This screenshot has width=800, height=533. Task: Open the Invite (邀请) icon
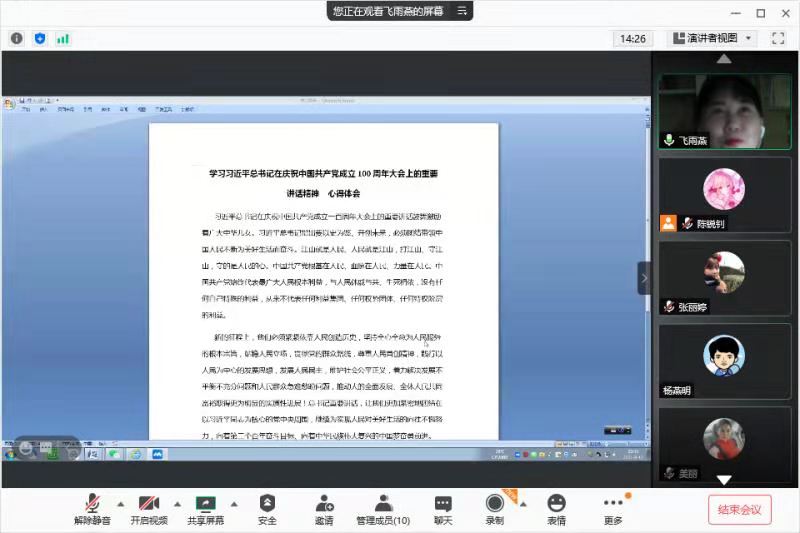[x=324, y=503]
